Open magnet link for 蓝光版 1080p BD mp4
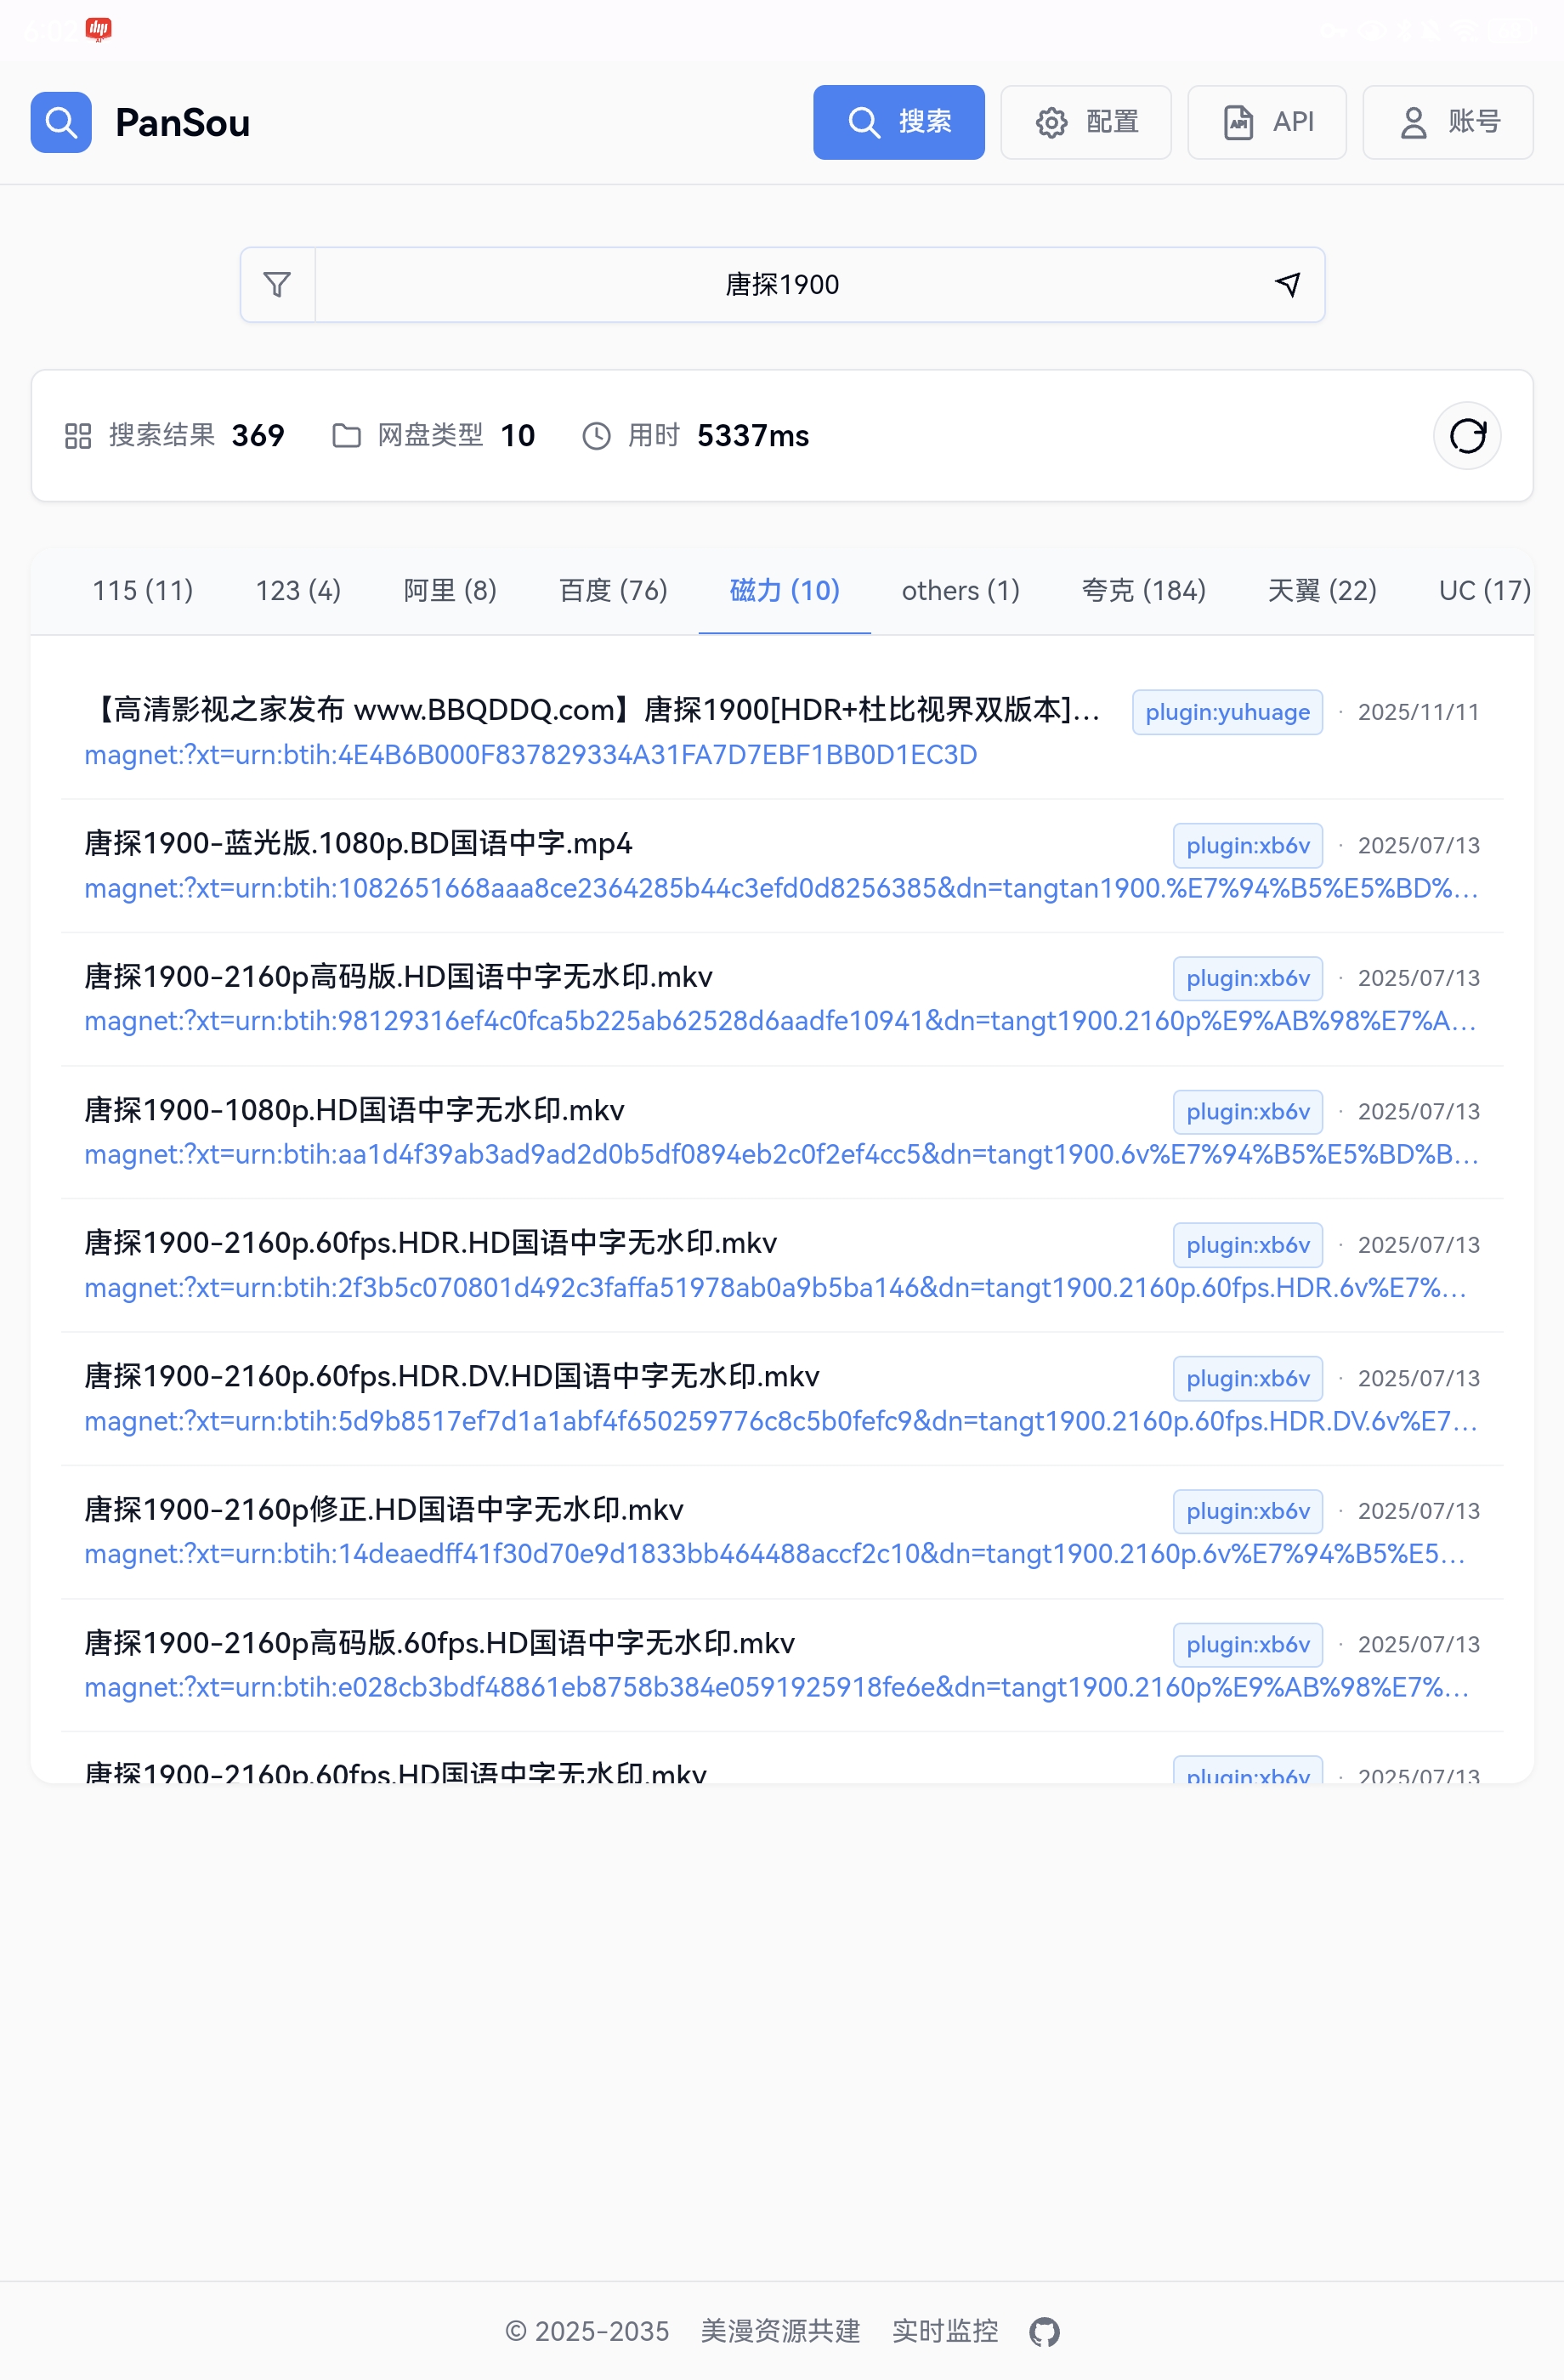1564x2380 pixels. (x=780, y=888)
